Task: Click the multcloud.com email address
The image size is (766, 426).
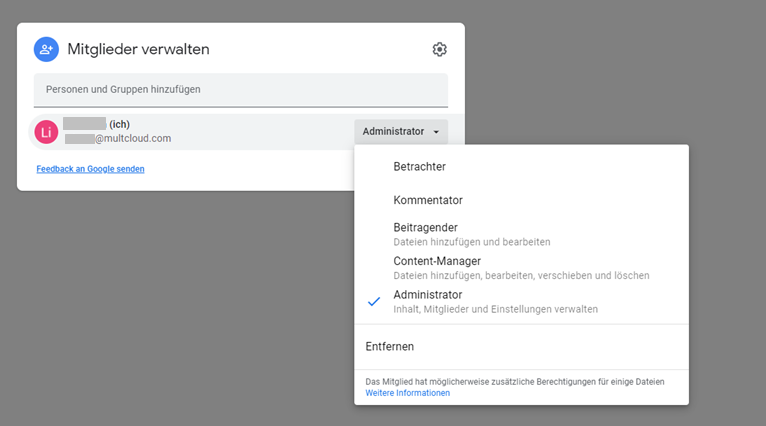Action: (120, 139)
